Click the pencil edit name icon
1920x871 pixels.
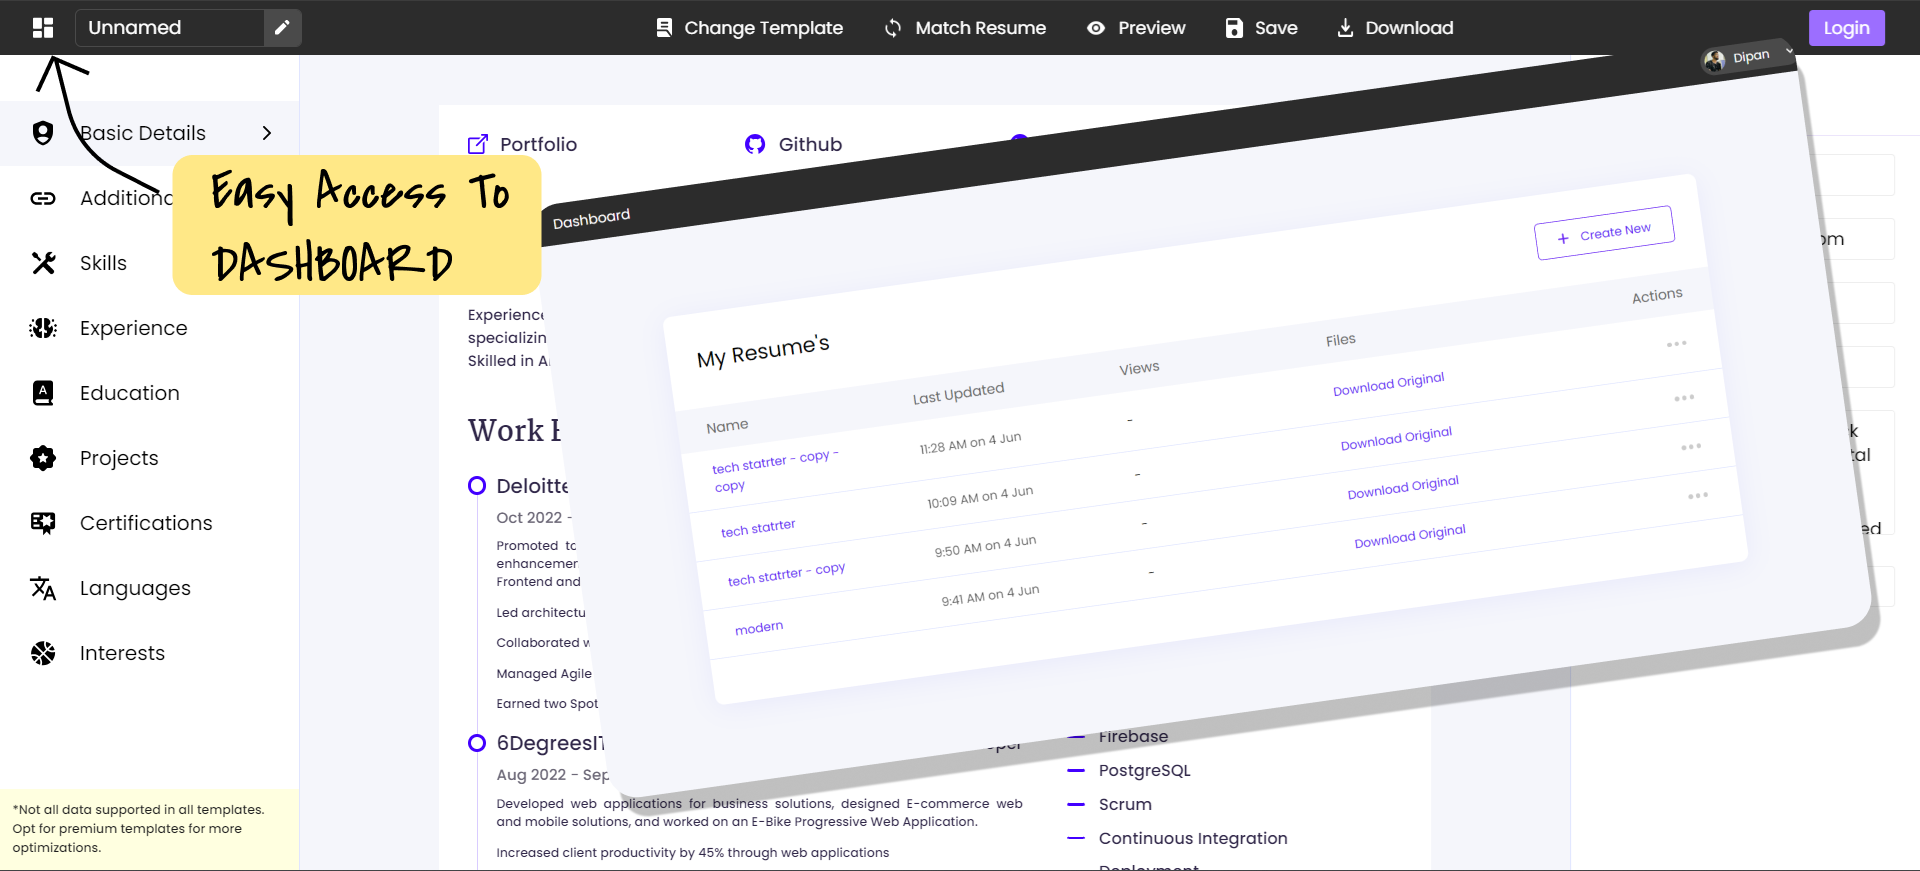[x=282, y=28]
